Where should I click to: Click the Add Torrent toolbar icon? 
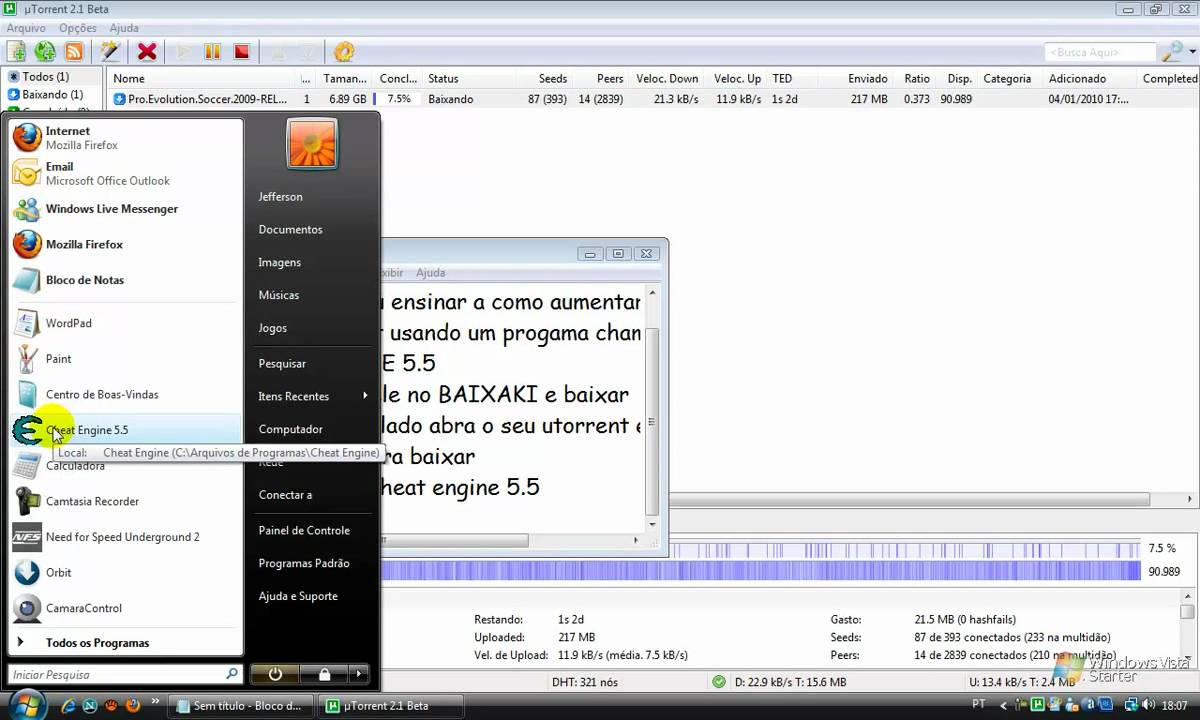click(x=17, y=52)
